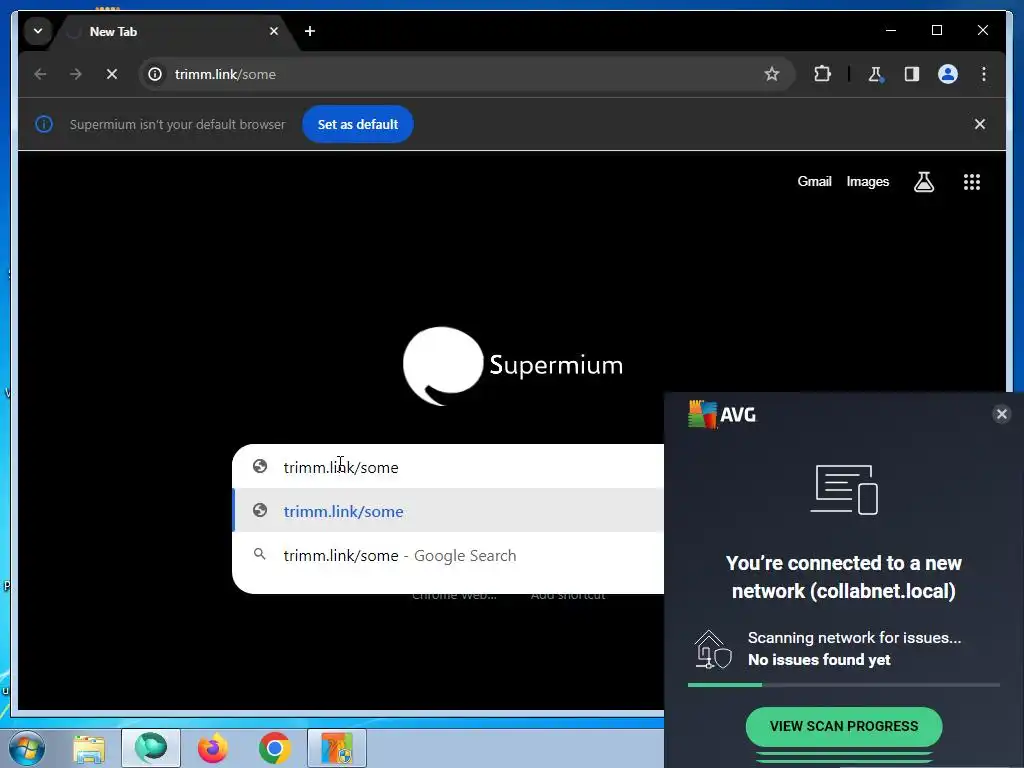Click the magnifier icon of search suggestion
Screen dimensions: 1024x768
(x=260, y=554)
